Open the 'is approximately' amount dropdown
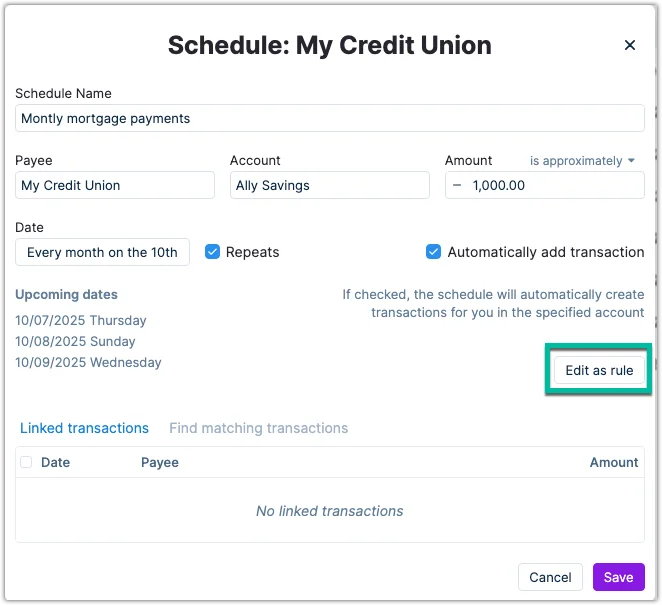The width and height of the screenshot is (662, 605). point(582,160)
